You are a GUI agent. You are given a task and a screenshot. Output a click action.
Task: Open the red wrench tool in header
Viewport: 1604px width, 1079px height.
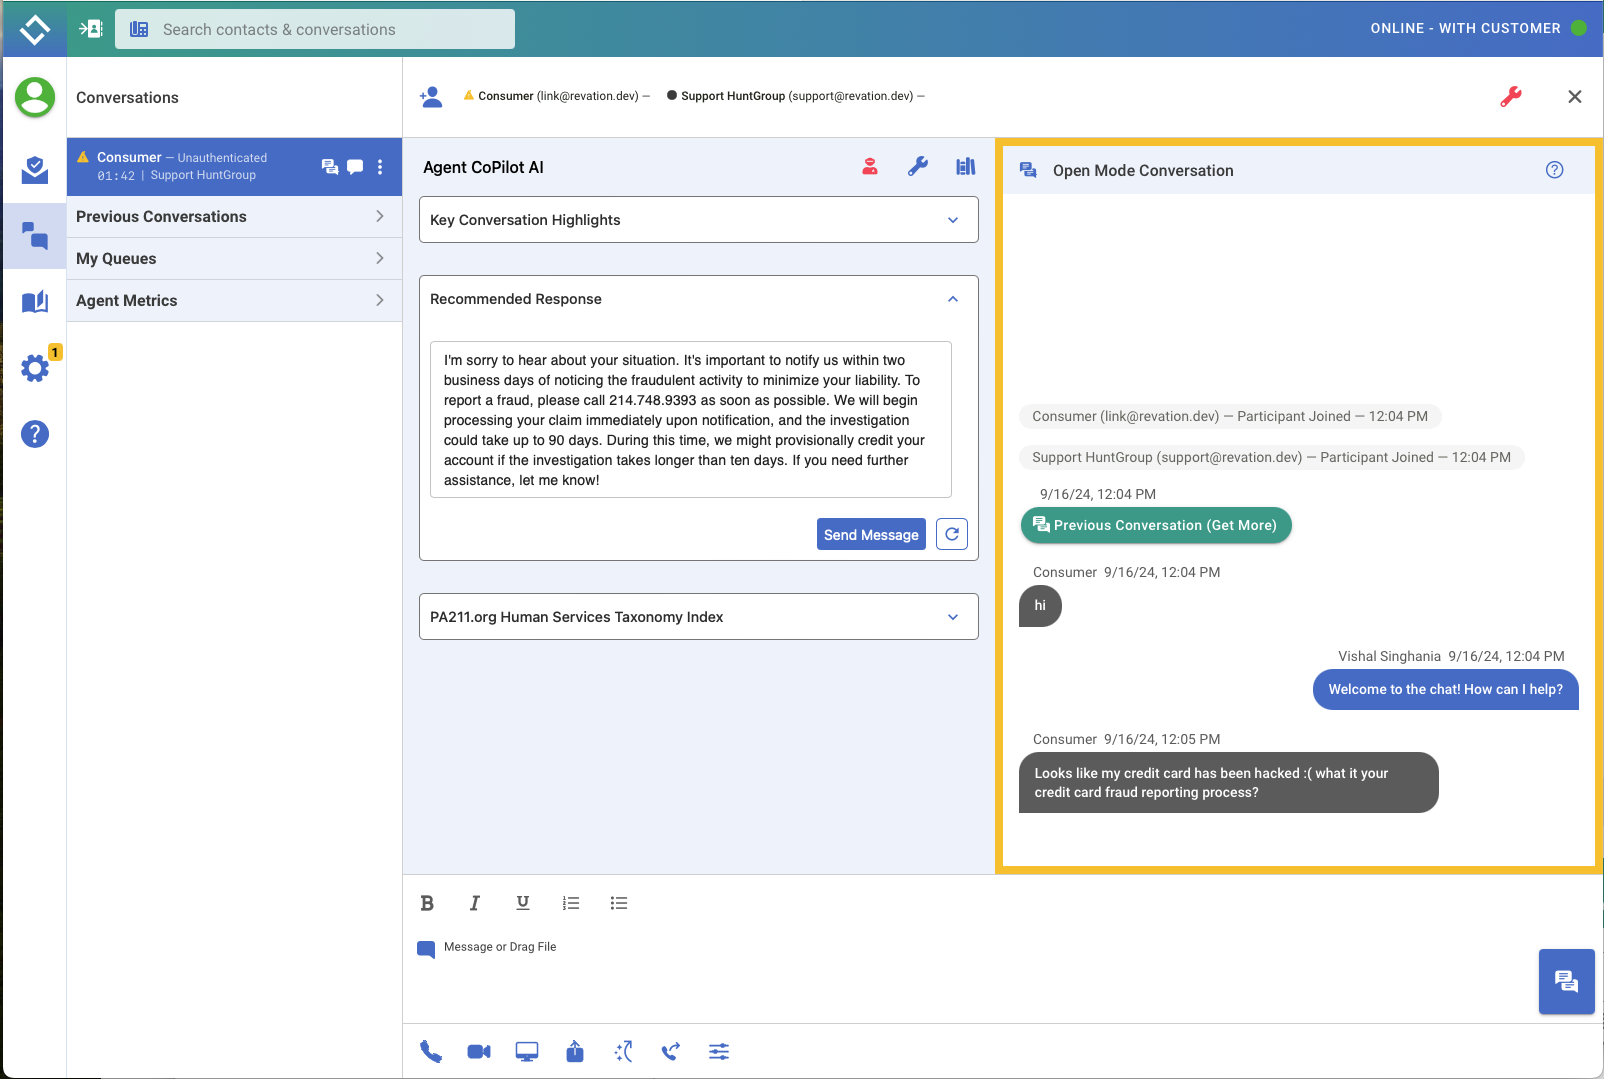(1511, 96)
